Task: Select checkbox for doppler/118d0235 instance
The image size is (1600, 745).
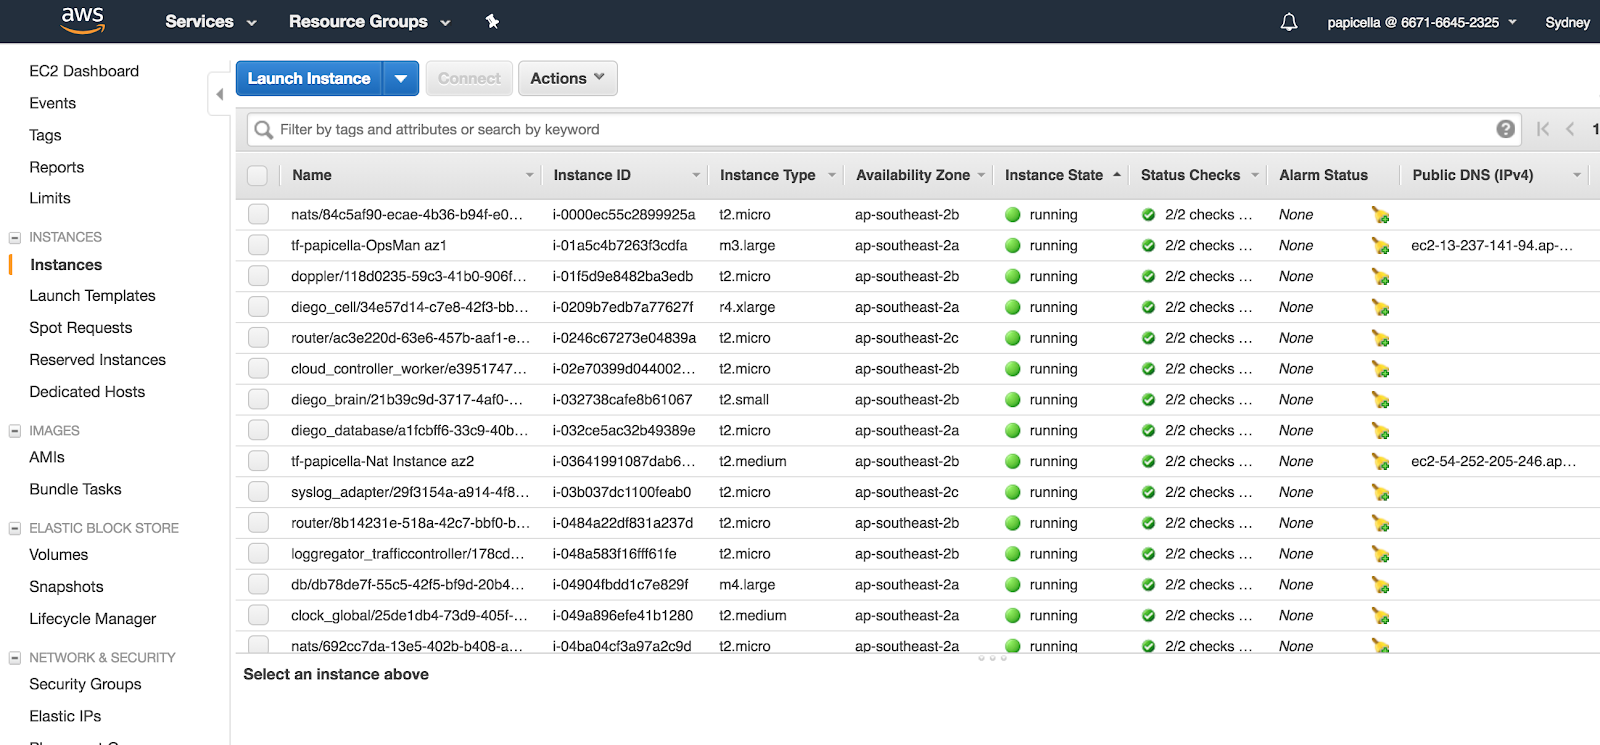Action: tap(258, 276)
